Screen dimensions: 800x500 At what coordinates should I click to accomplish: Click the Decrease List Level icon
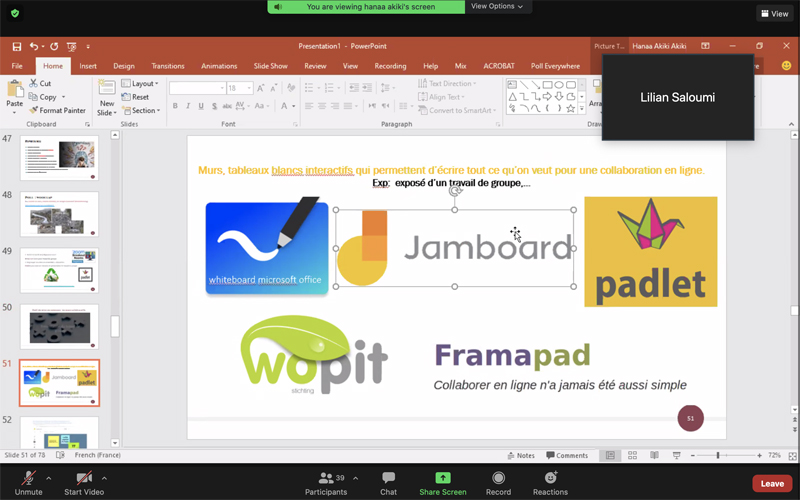(x=354, y=88)
